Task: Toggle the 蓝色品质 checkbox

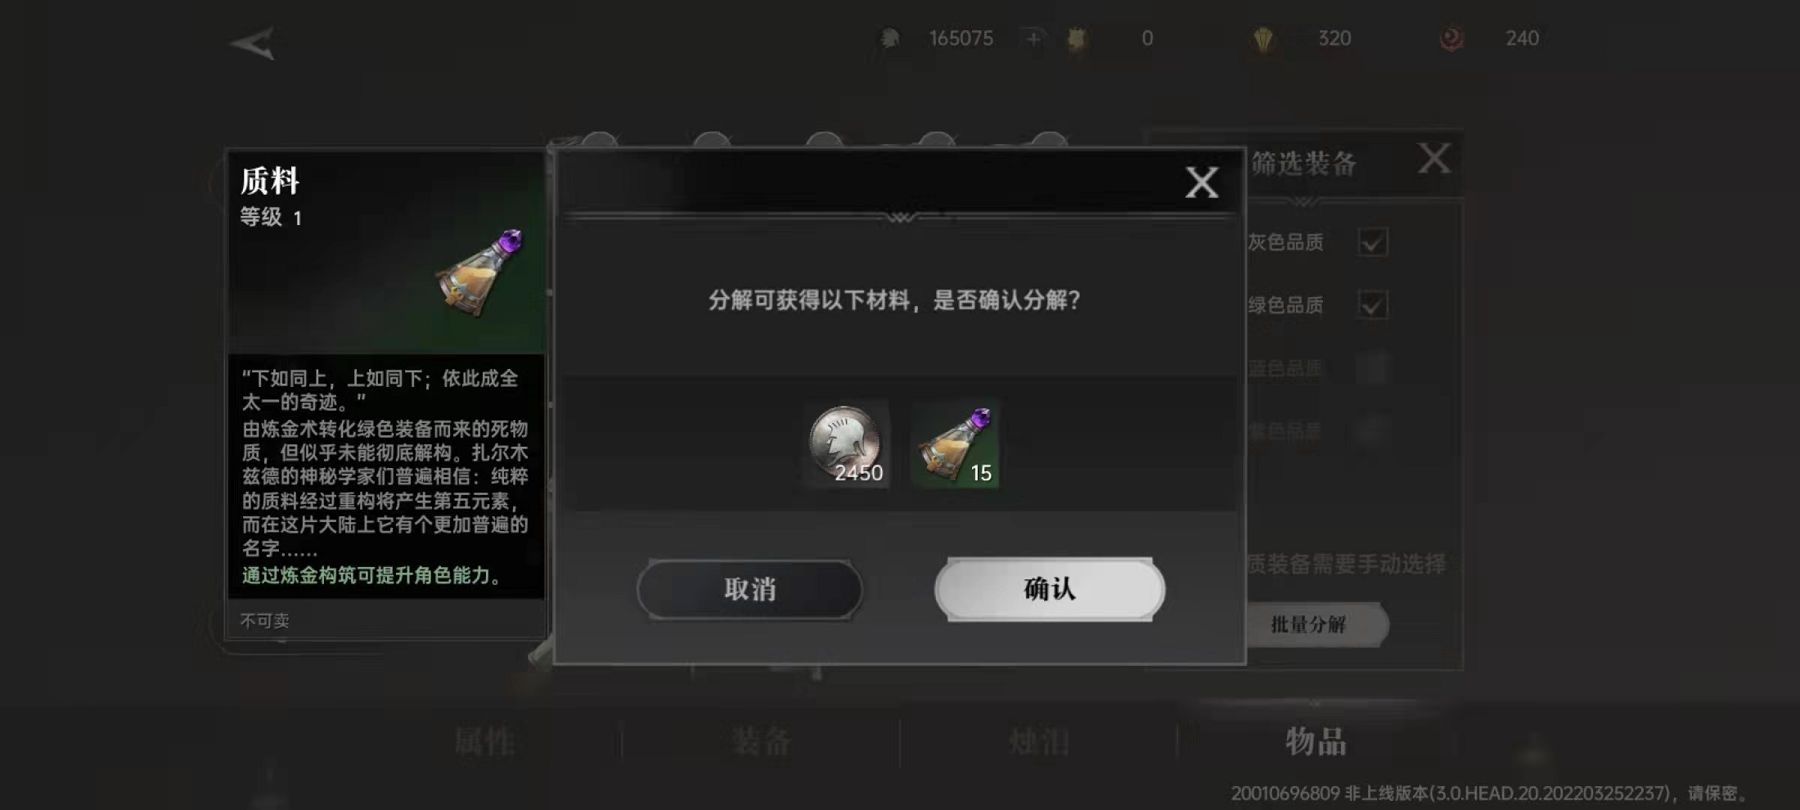Action: (1373, 368)
